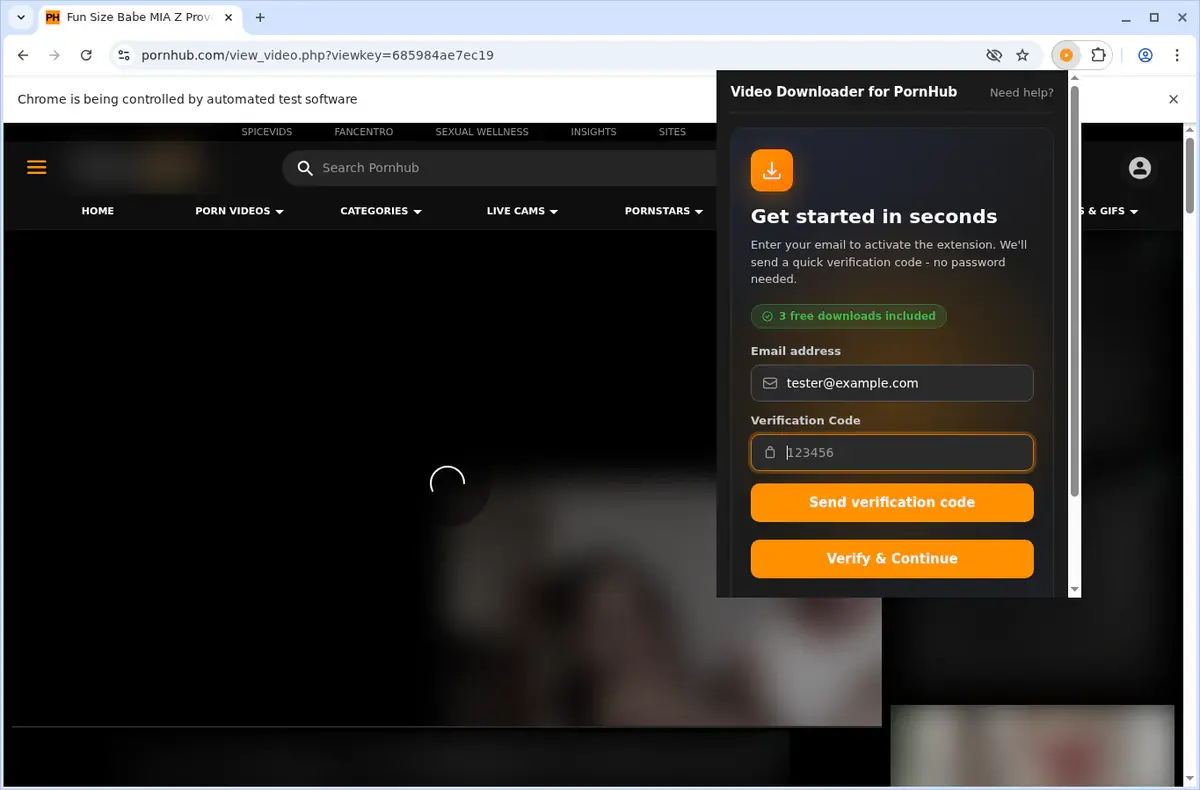Minimize the Chrome window
Image resolution: width=1200 pixels, height=790 pixels.
click(x=1124, y=18)
